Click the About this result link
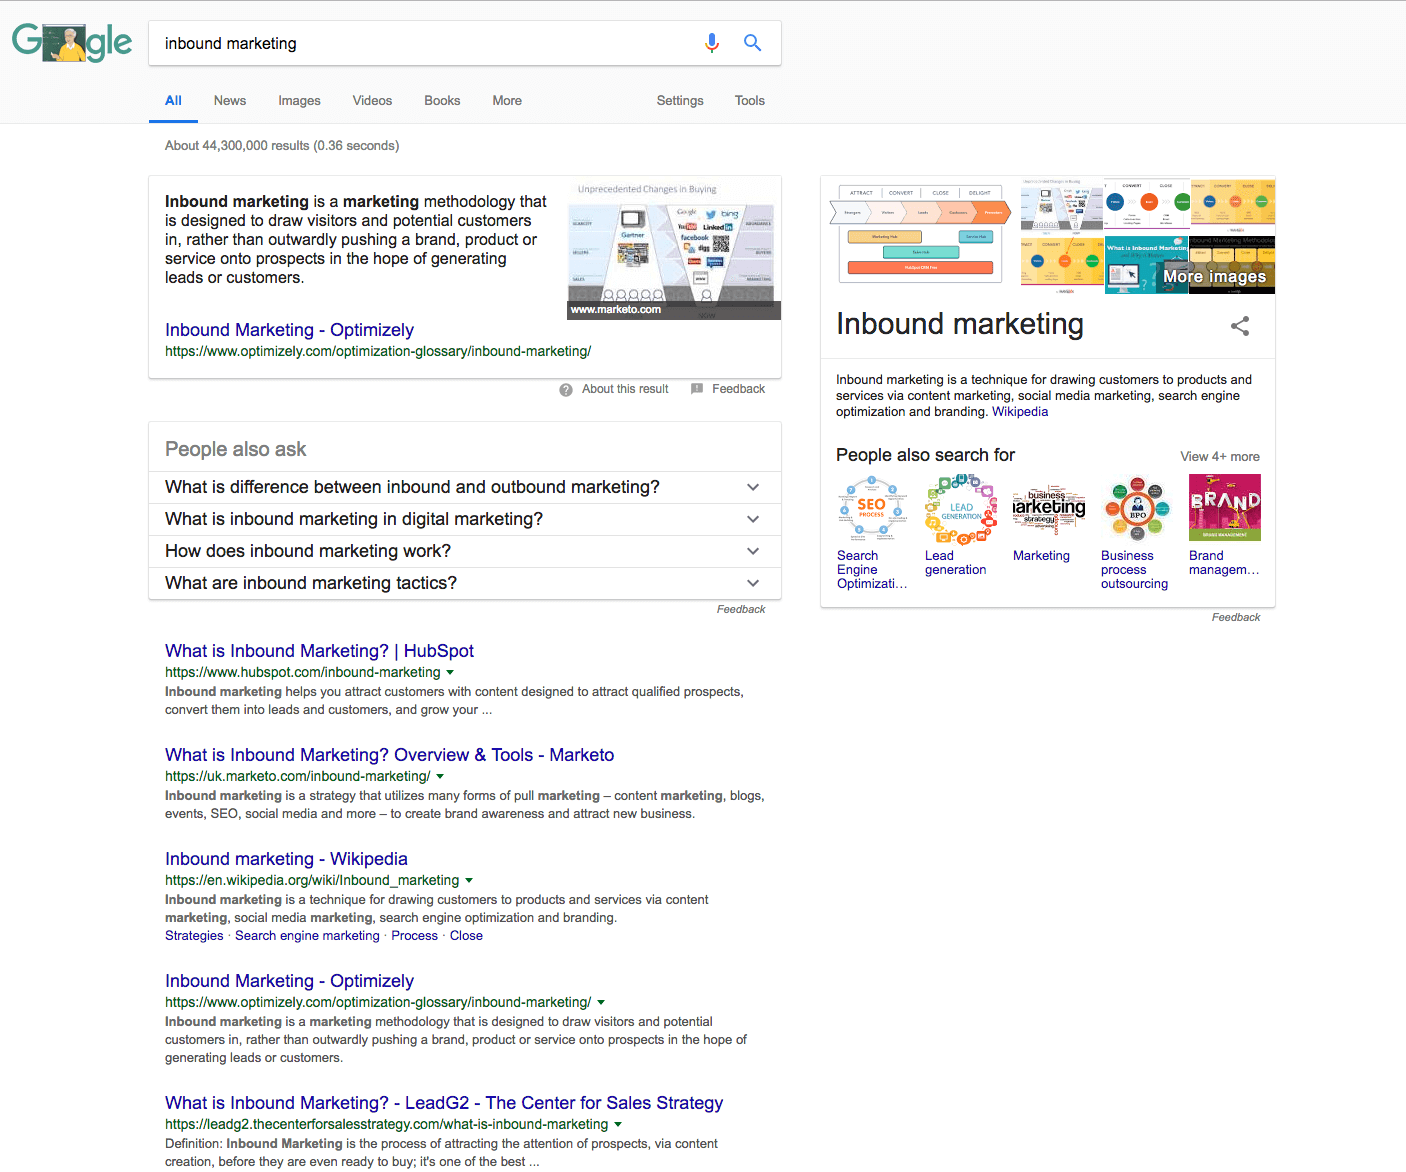The height and width of the screenshot is (1172, 1406). [x=625, y=389]
